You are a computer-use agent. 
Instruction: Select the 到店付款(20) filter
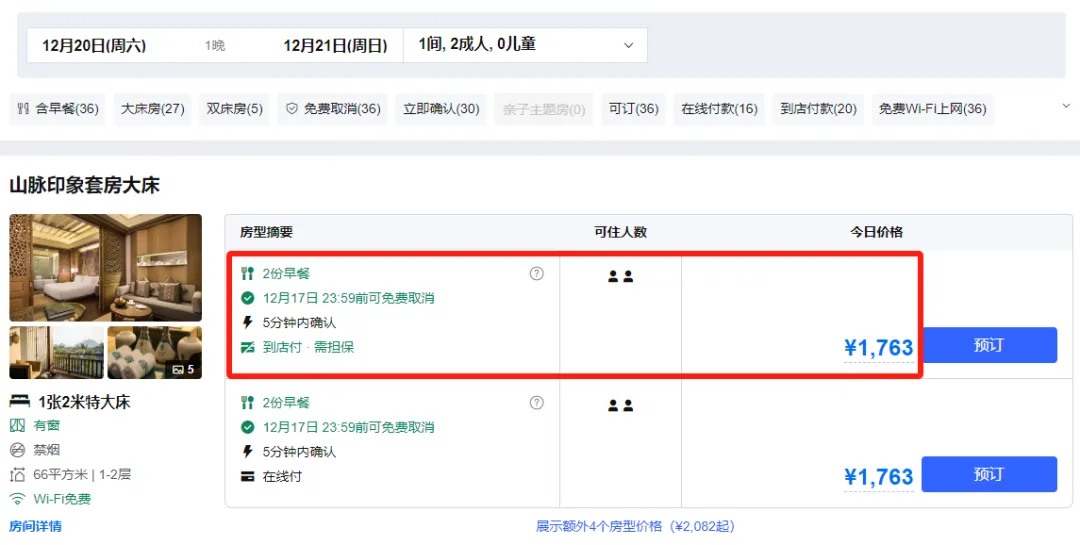pyautogui.click(x=818, y=109)
